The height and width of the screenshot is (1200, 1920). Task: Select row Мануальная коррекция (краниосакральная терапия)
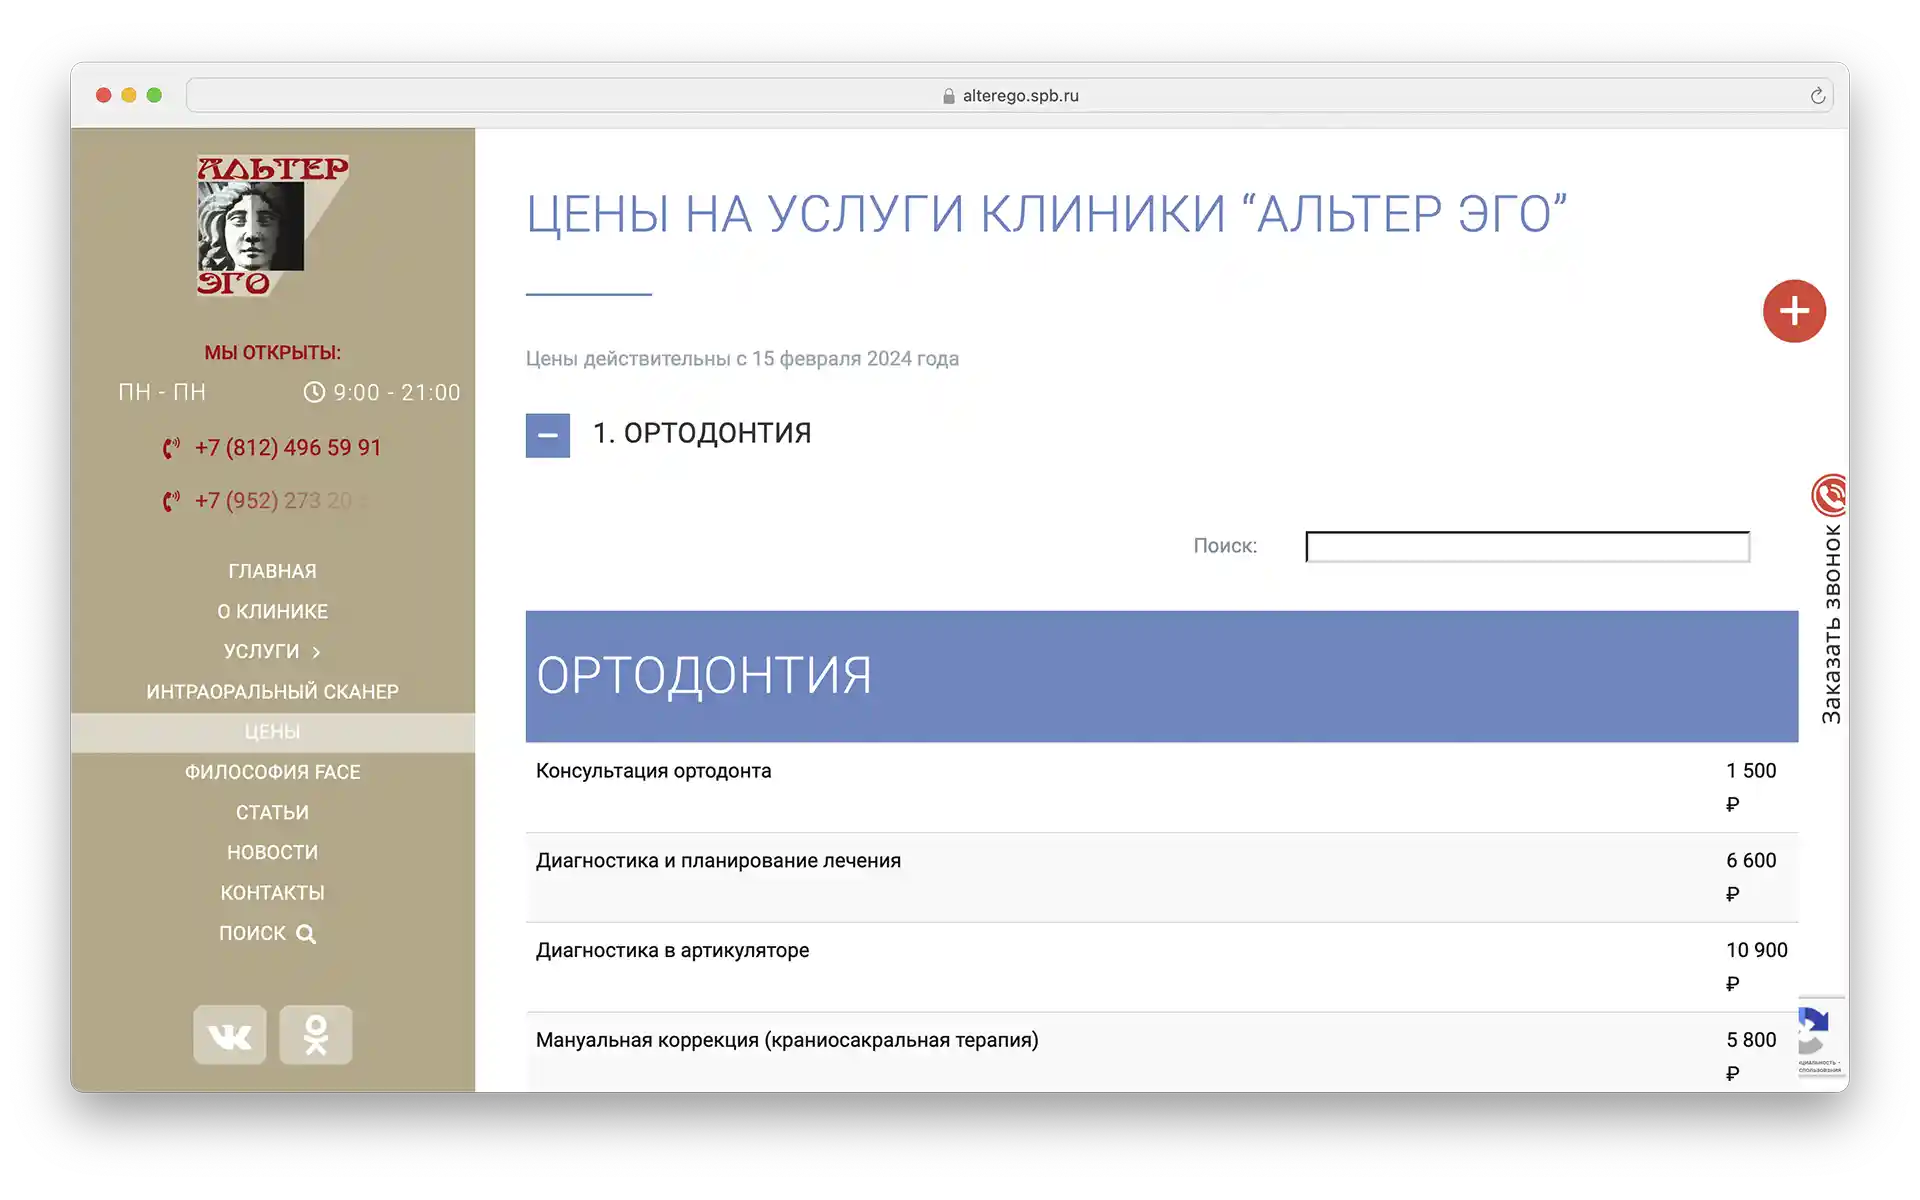click(x=1162, y=1052)
